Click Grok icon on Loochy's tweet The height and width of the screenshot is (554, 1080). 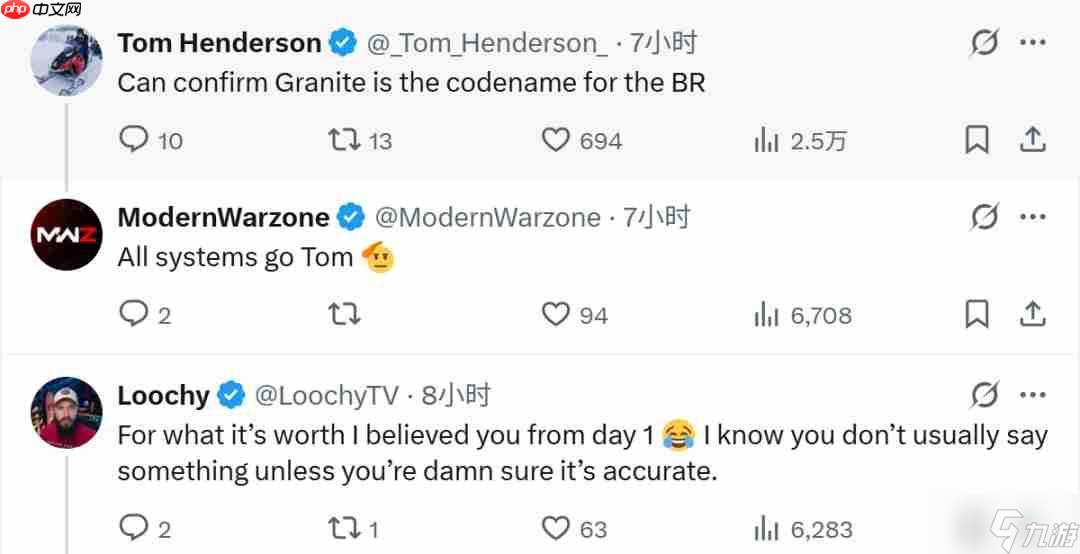click(x=985, y=395)
